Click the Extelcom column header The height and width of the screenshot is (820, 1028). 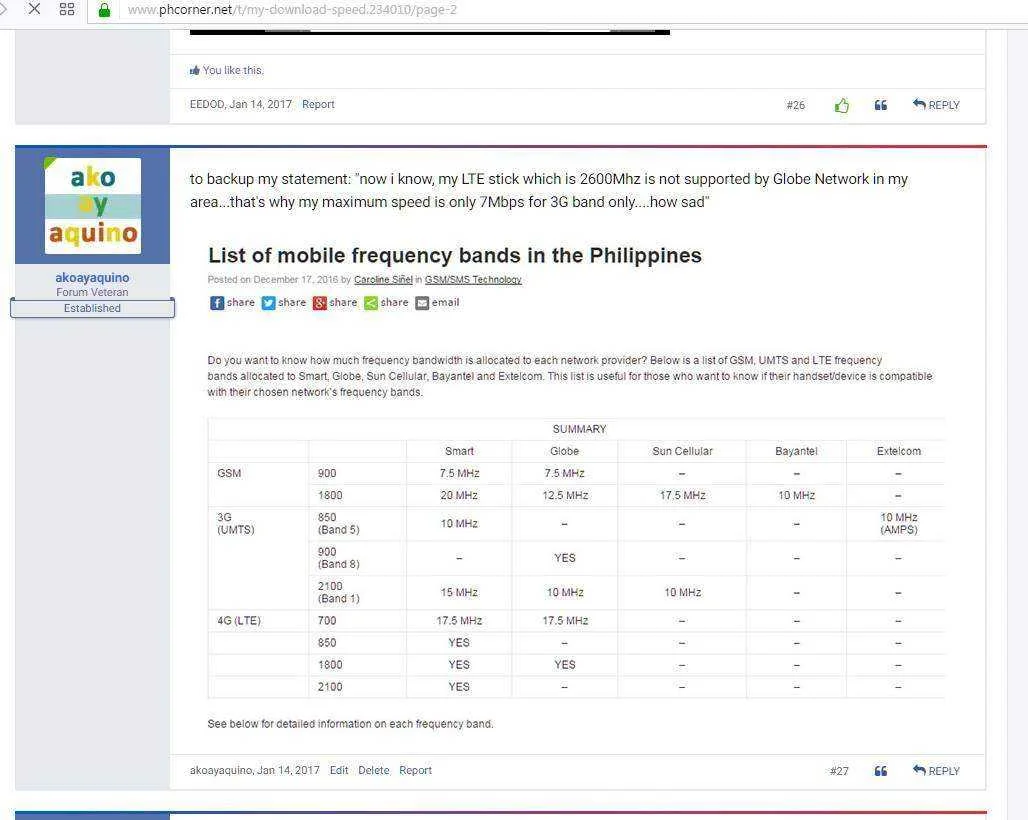click(x=899, y=451)
